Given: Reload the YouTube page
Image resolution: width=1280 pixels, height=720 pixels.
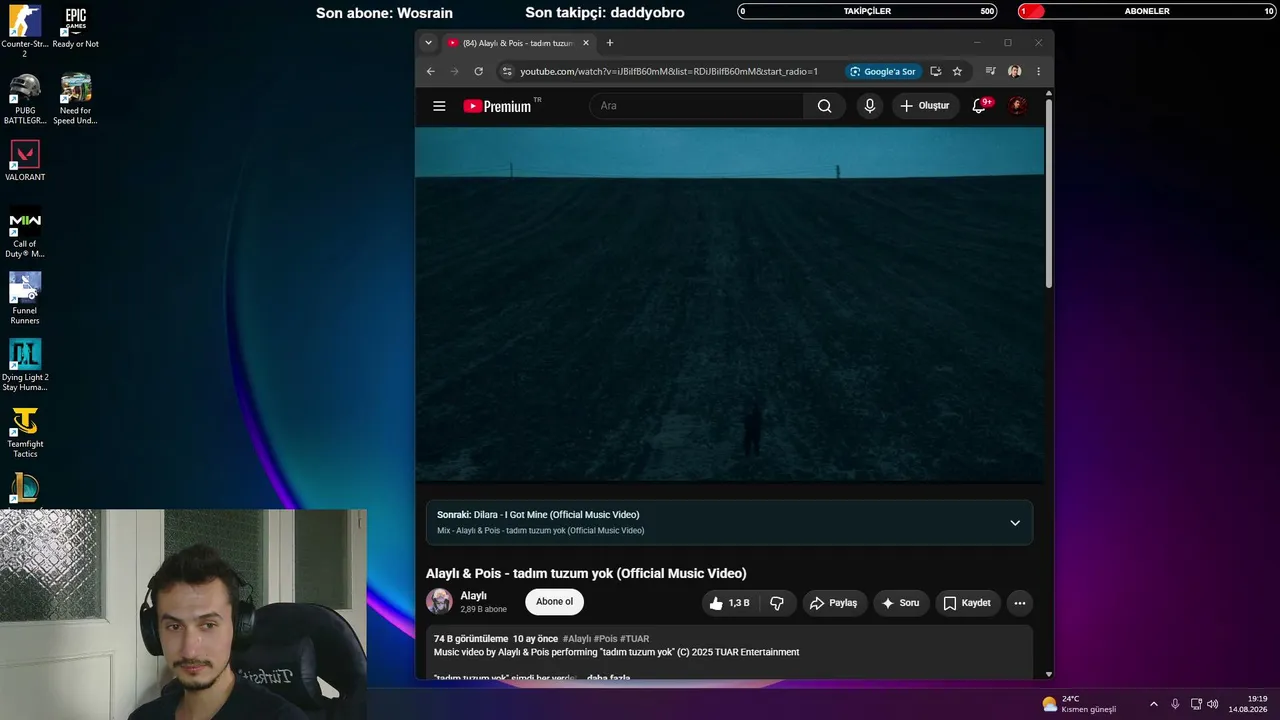Looking at the screenshot, I should click(478, 72).
